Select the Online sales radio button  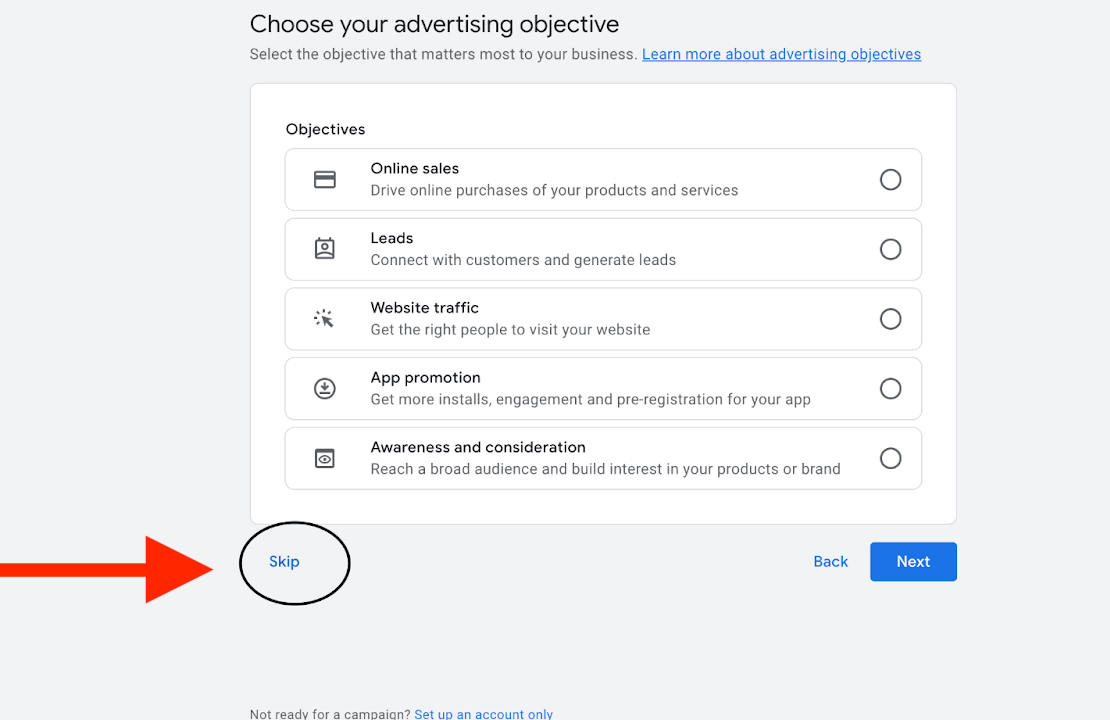[x=890, y=180]
